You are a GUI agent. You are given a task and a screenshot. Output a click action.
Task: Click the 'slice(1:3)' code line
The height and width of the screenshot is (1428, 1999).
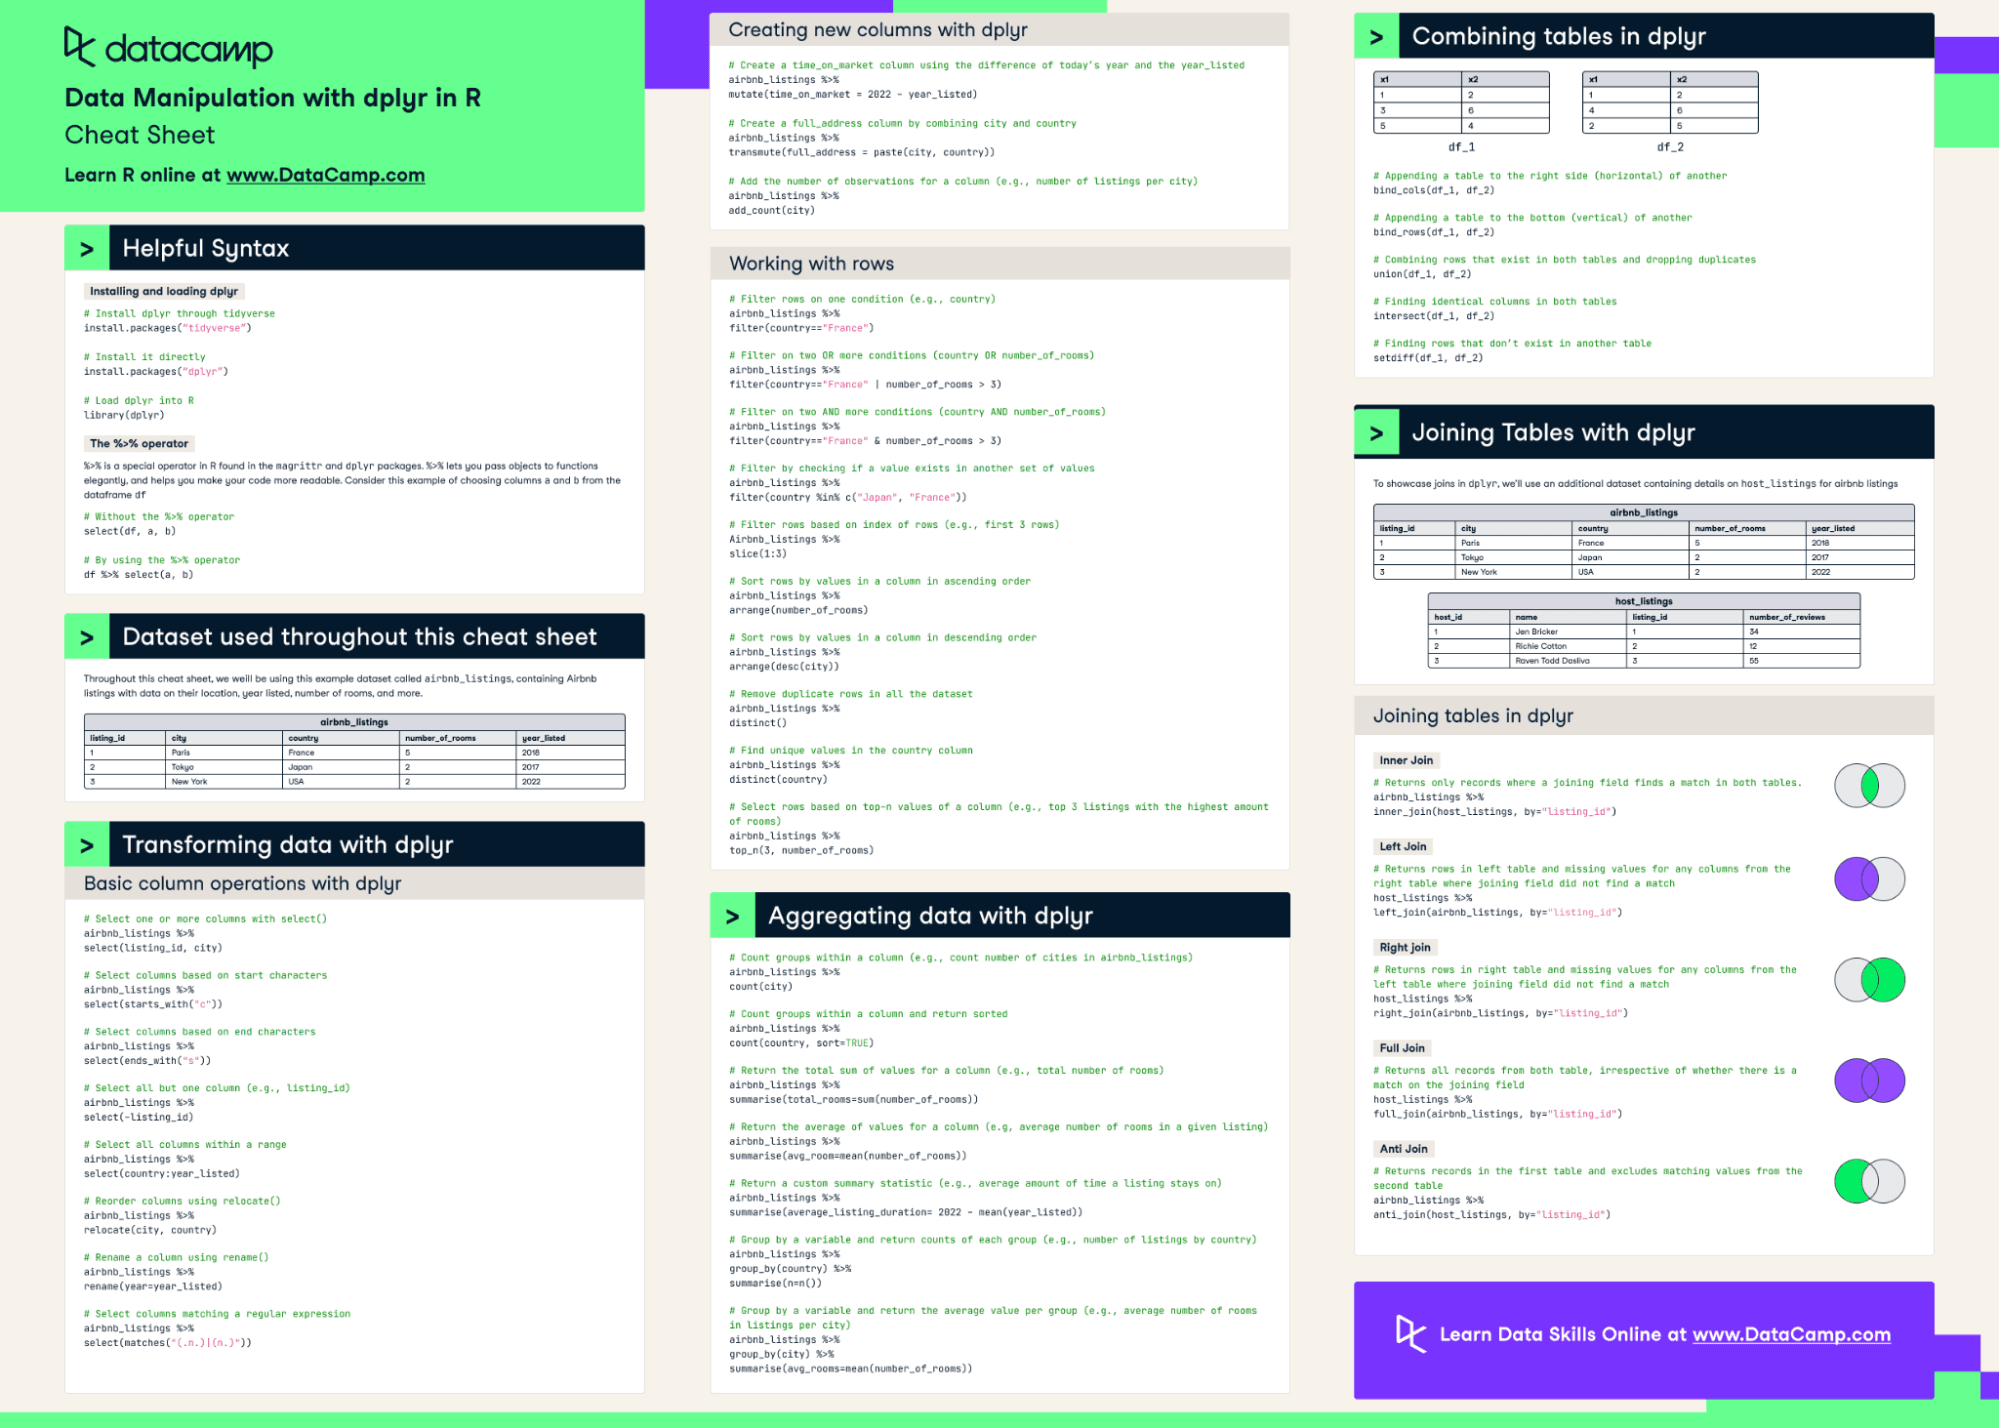tap(758, 554)
